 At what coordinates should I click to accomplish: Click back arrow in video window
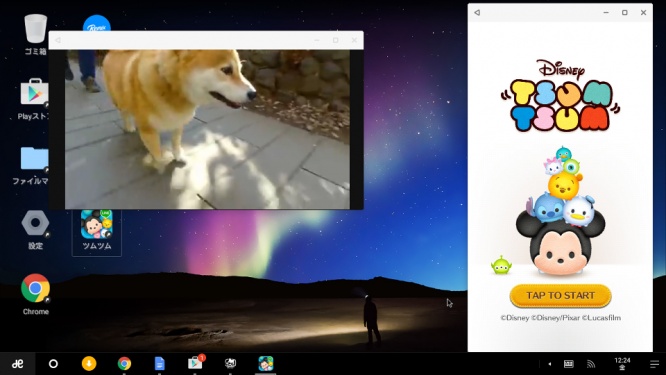[58, 40]
